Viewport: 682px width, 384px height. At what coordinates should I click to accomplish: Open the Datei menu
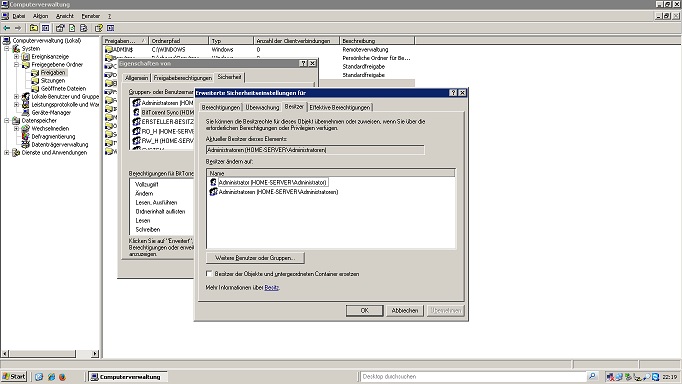point(19,16)
